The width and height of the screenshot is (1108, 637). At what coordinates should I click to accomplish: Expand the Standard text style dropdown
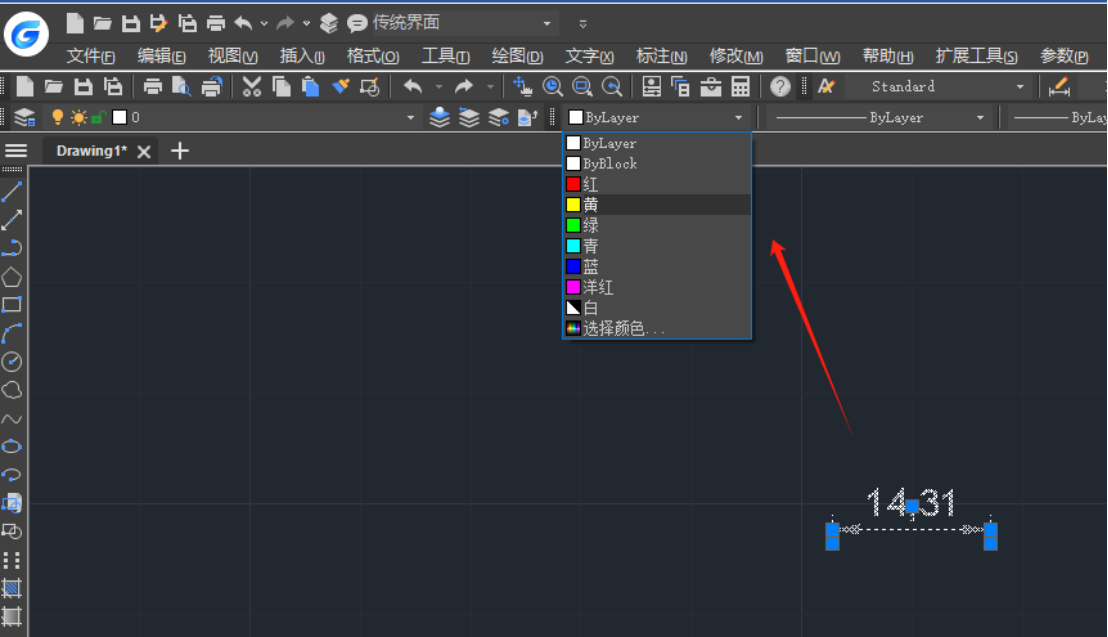coord(1020,87)
